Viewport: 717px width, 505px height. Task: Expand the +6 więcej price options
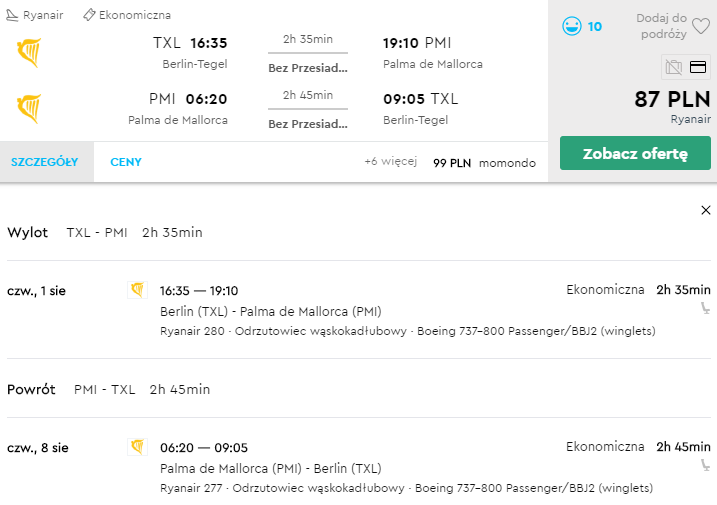pos(391,161)
